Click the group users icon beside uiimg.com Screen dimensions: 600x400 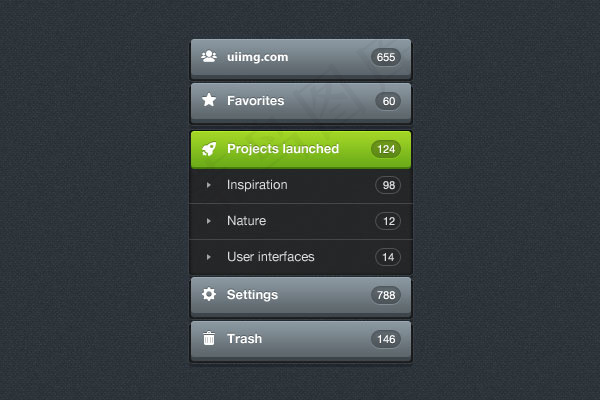[209, 57]
